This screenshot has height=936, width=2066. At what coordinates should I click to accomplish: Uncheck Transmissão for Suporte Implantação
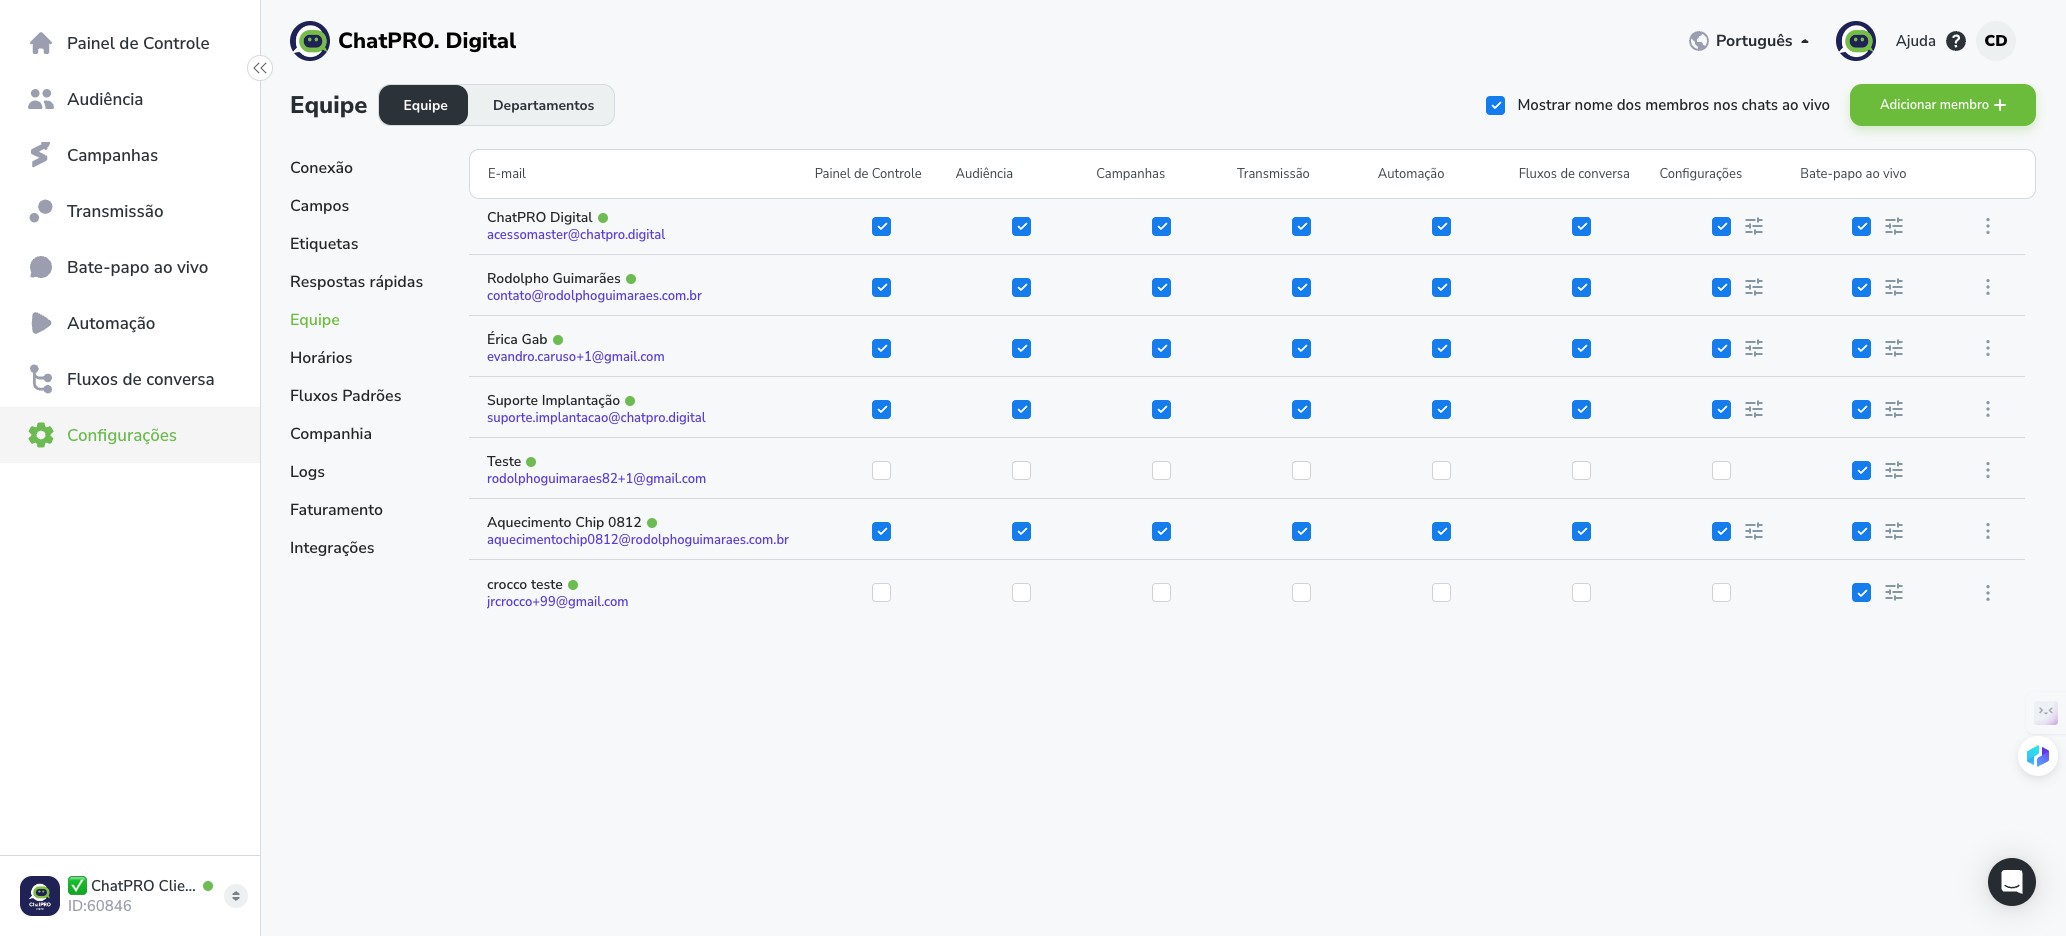[x=1301, y=410]
